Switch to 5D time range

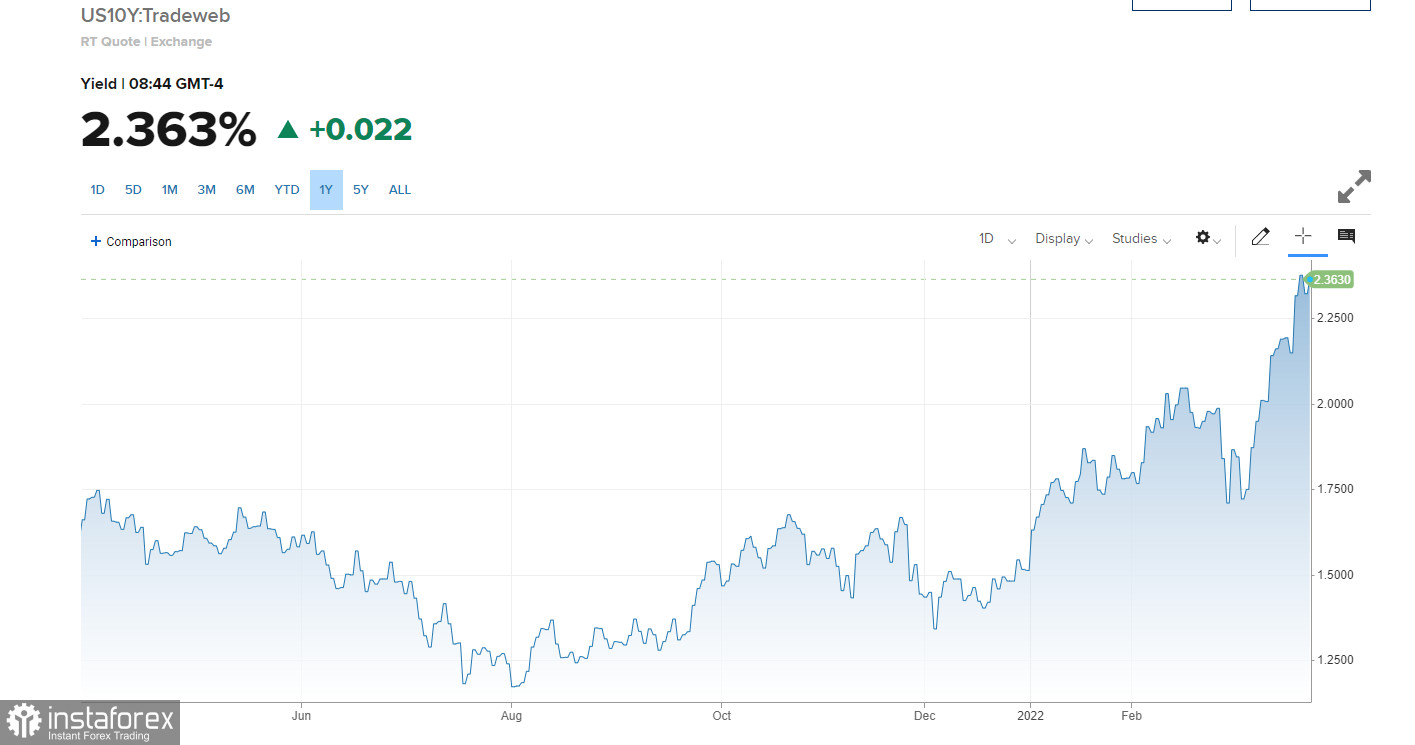point(133,190)
